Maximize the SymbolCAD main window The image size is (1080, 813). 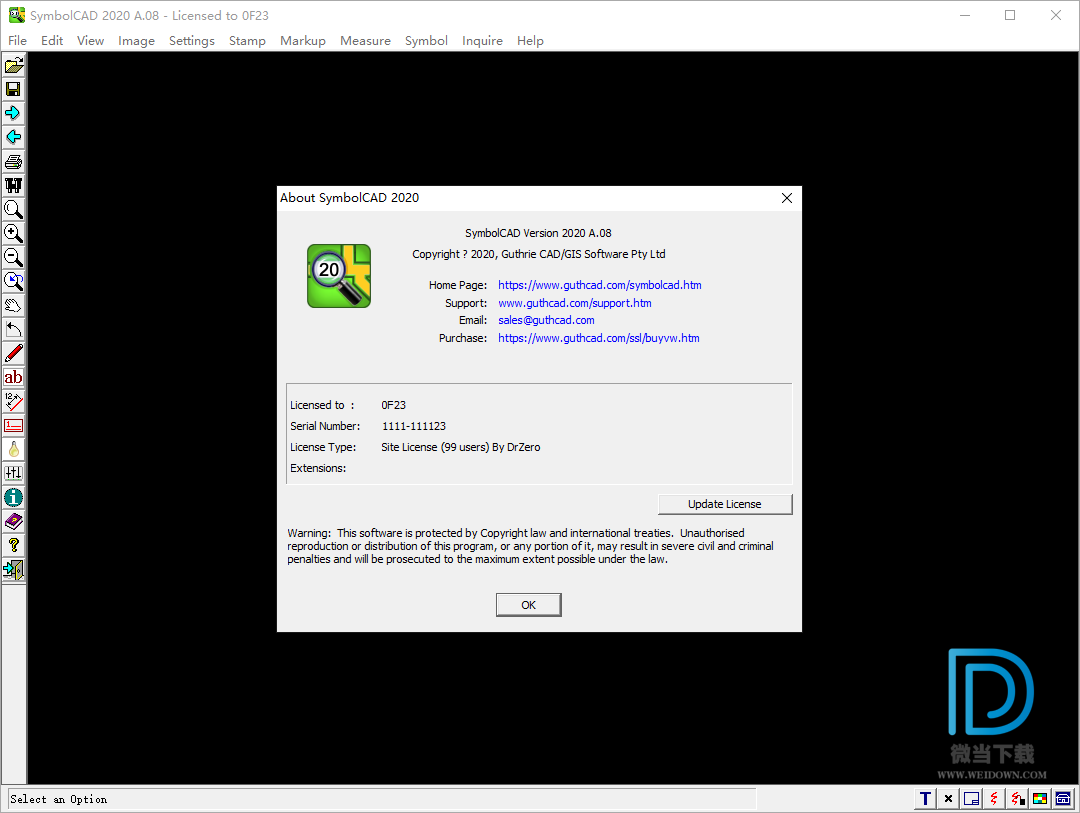(1010, 15)
